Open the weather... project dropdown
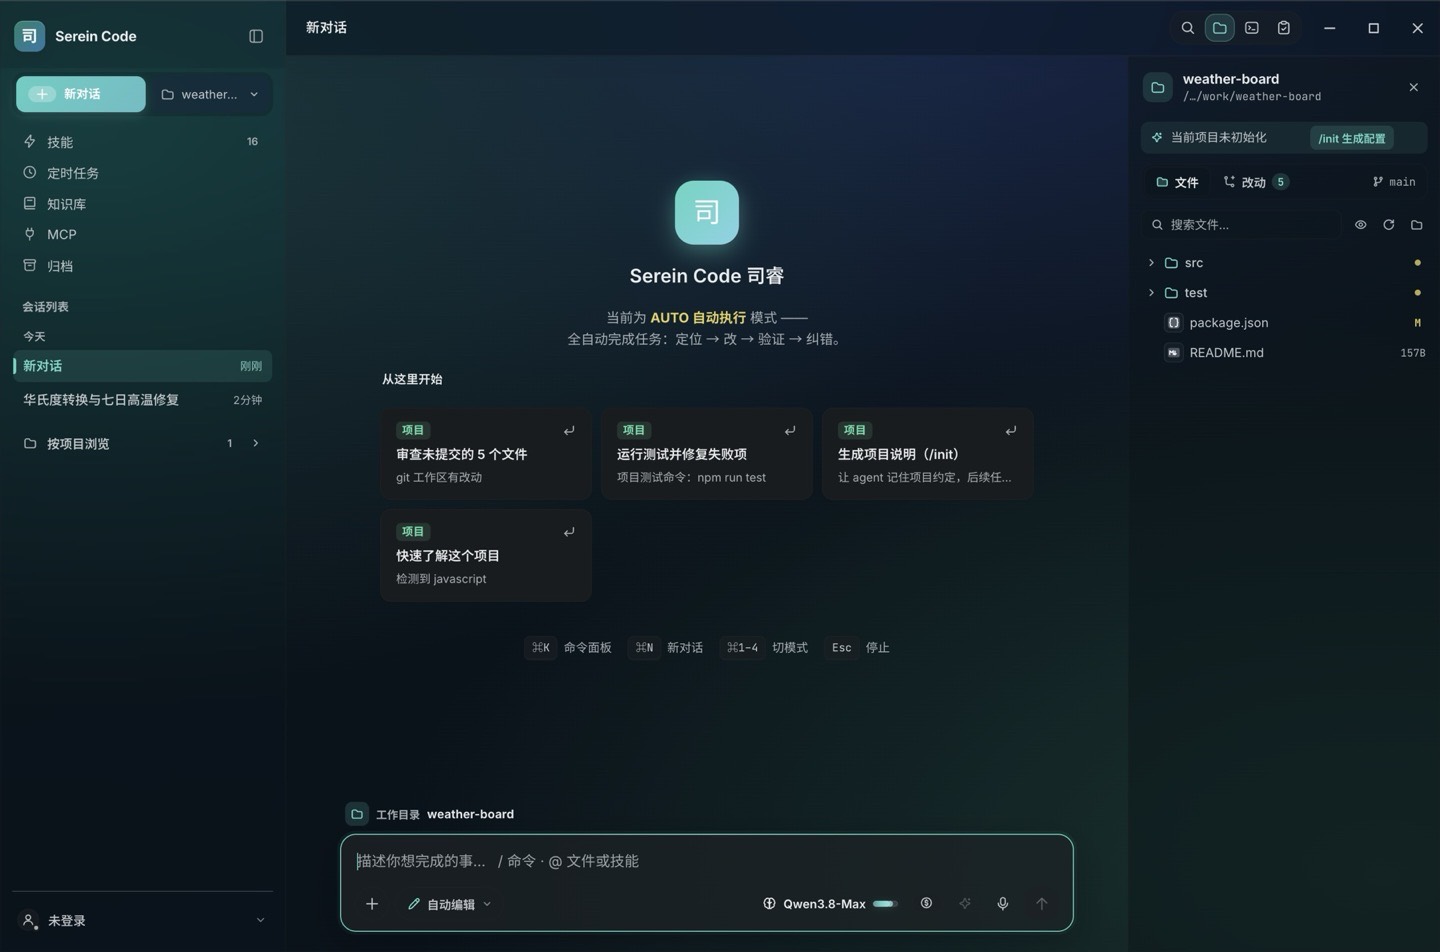Viewport: 1440px width, 952px height. (210, 94)
